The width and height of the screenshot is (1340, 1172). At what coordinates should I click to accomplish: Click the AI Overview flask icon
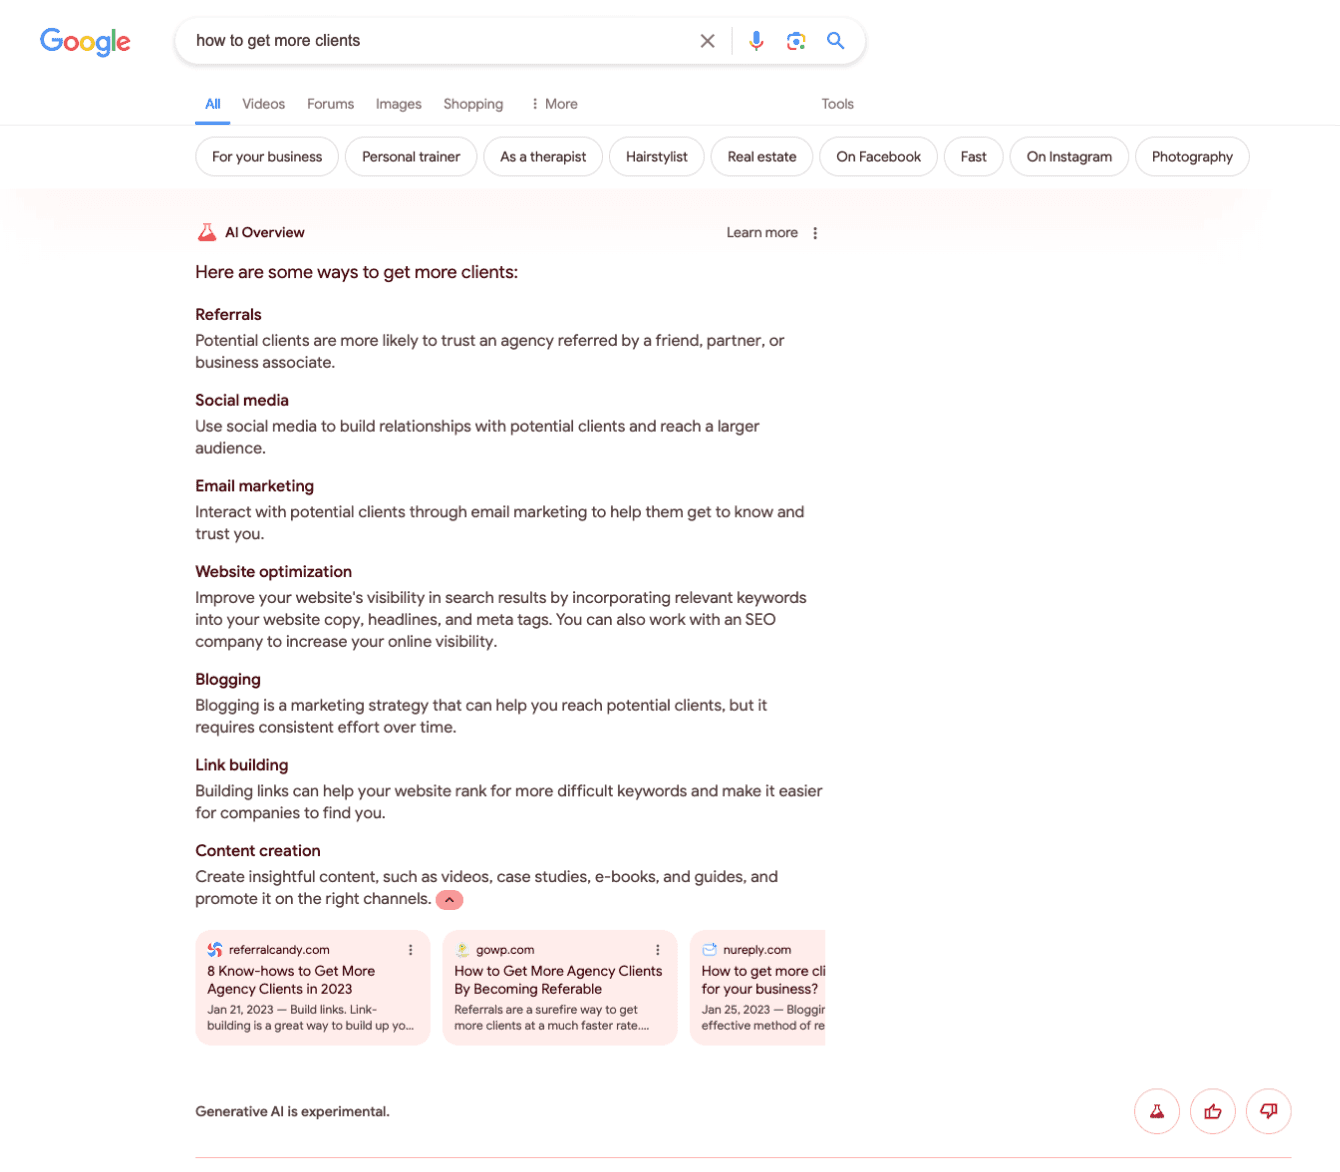tap(207, 232)
